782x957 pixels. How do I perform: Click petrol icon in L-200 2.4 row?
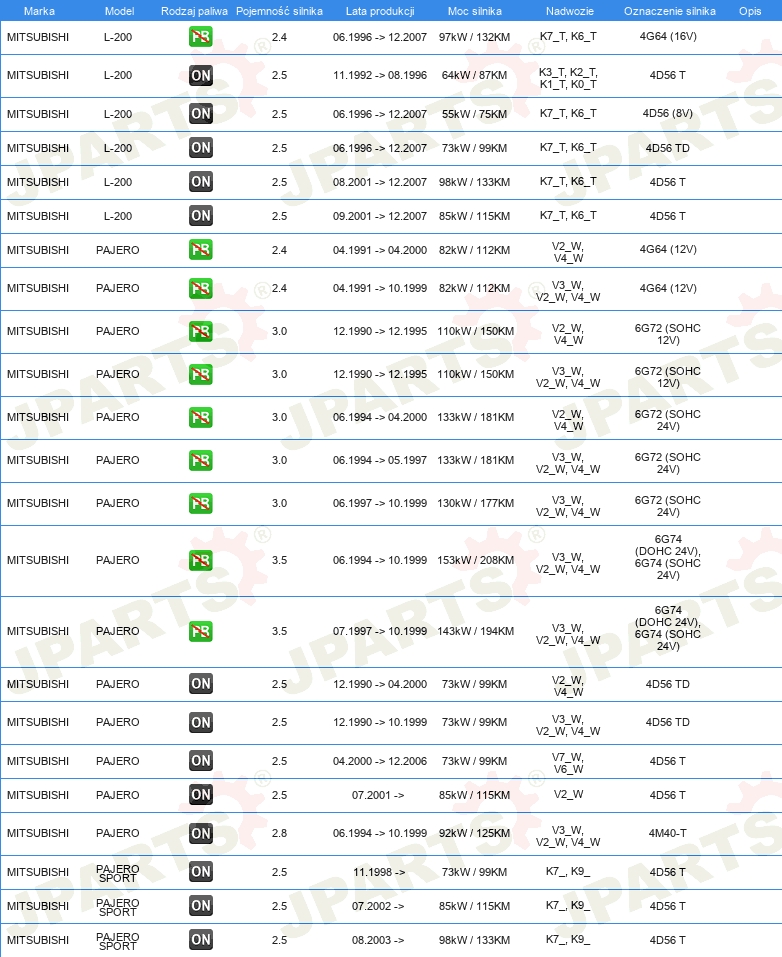200,37
